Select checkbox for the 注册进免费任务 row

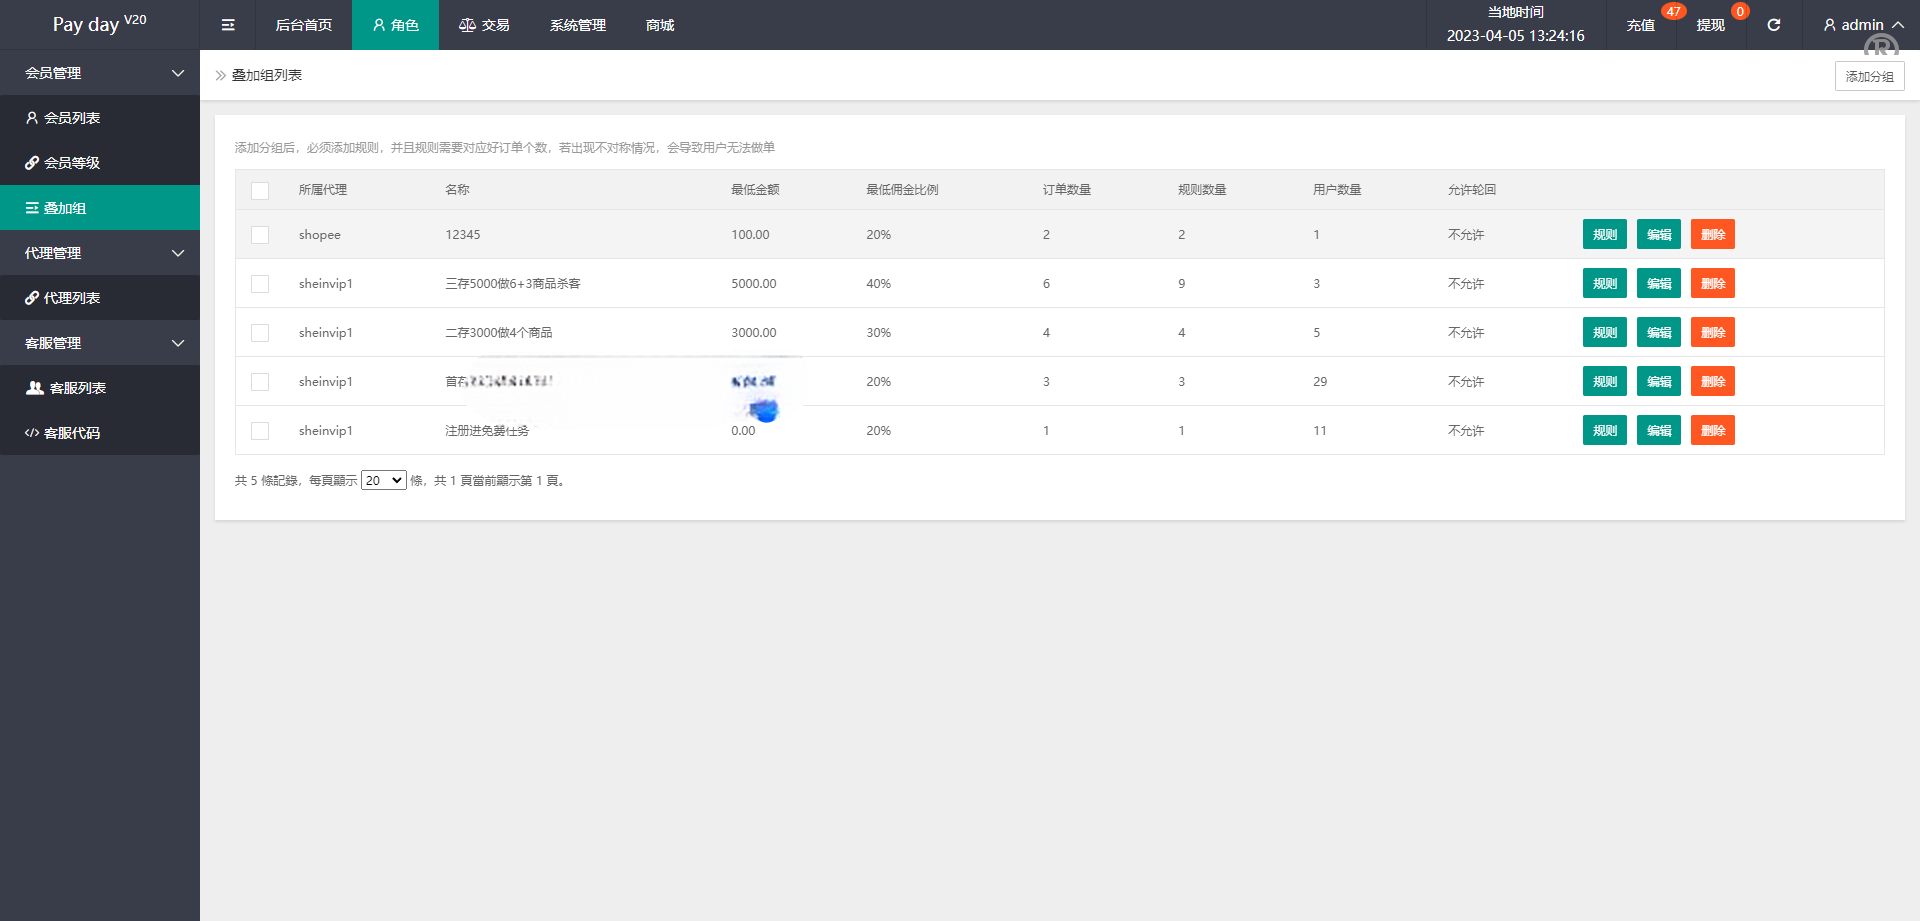click(260, 431)
